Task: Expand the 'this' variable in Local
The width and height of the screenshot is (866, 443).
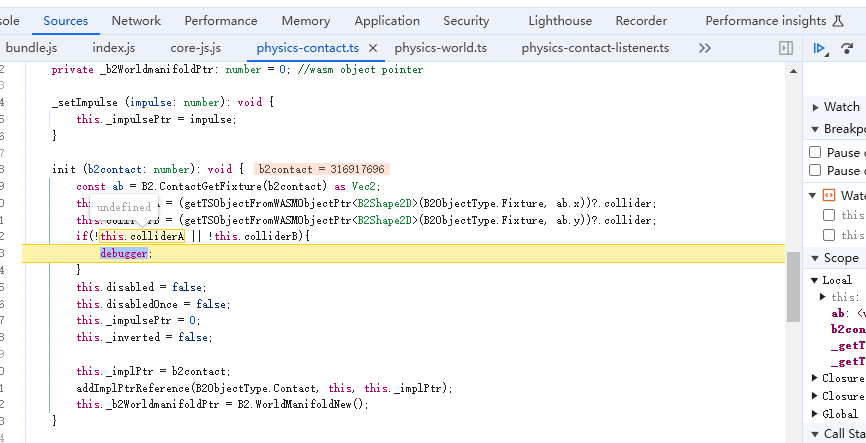Action: [823, 297]
